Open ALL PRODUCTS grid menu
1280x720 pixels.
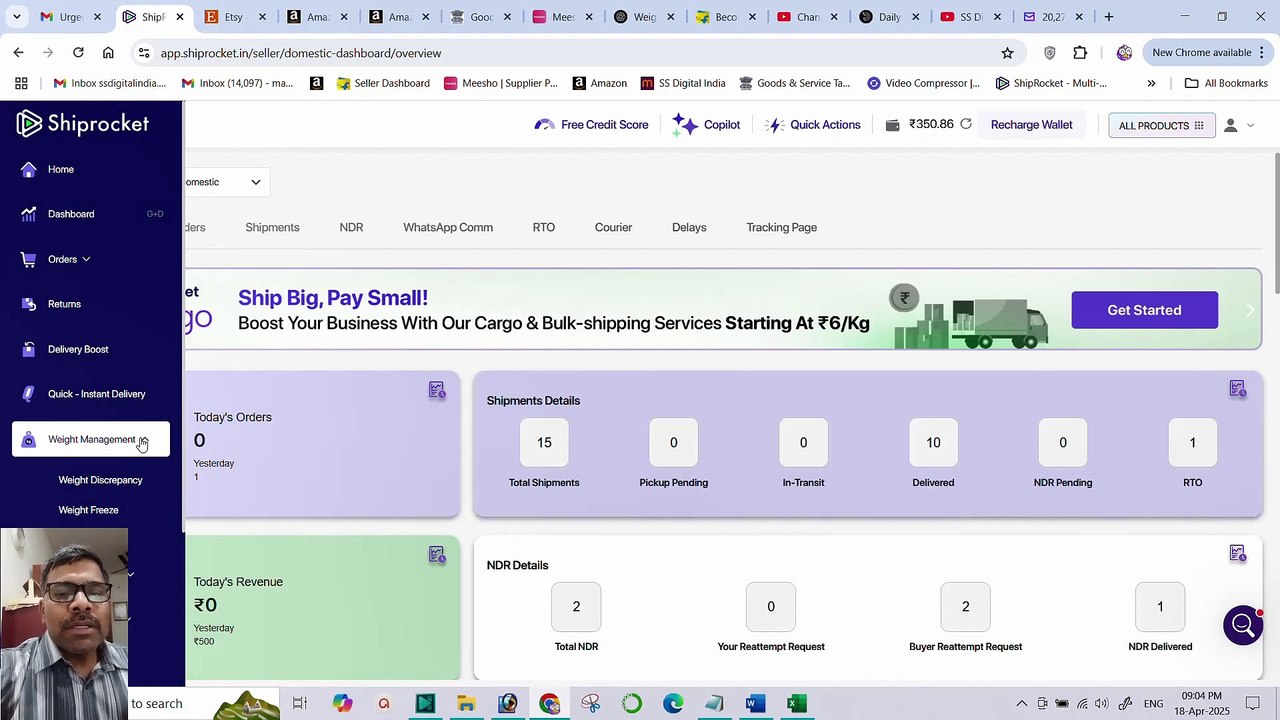[1162, 125]
